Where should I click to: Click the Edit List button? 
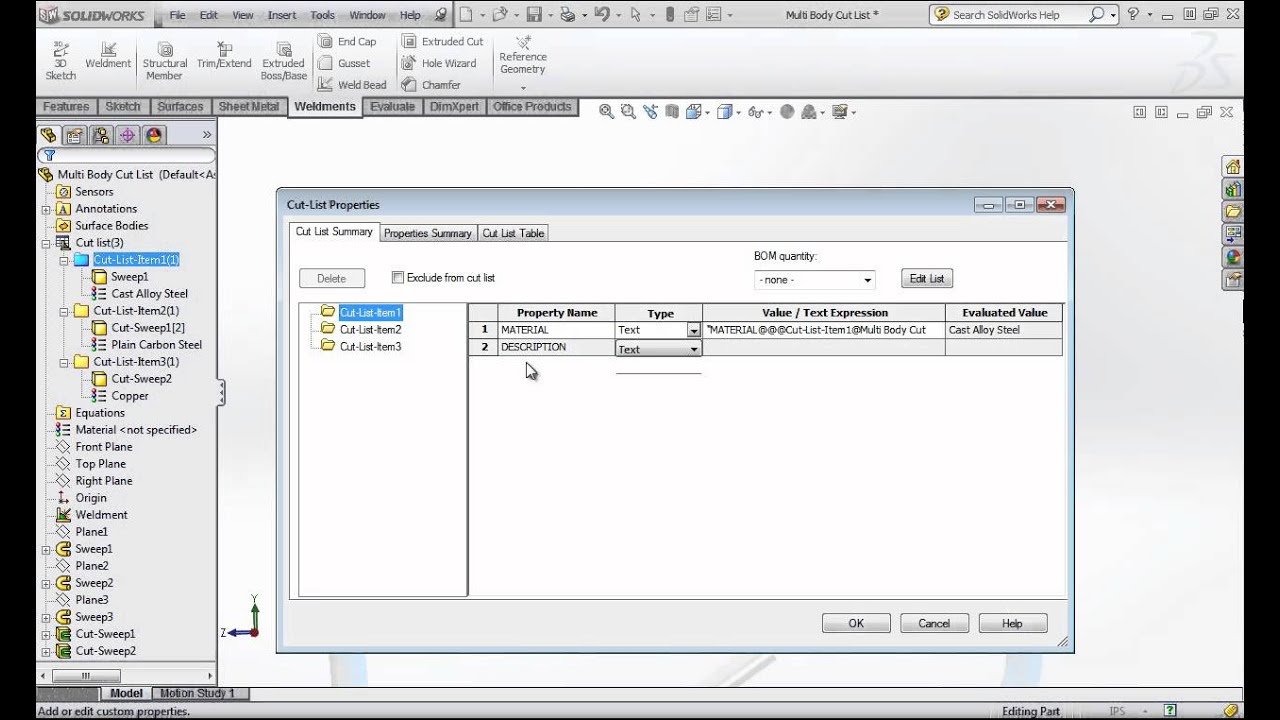(927, 279)
